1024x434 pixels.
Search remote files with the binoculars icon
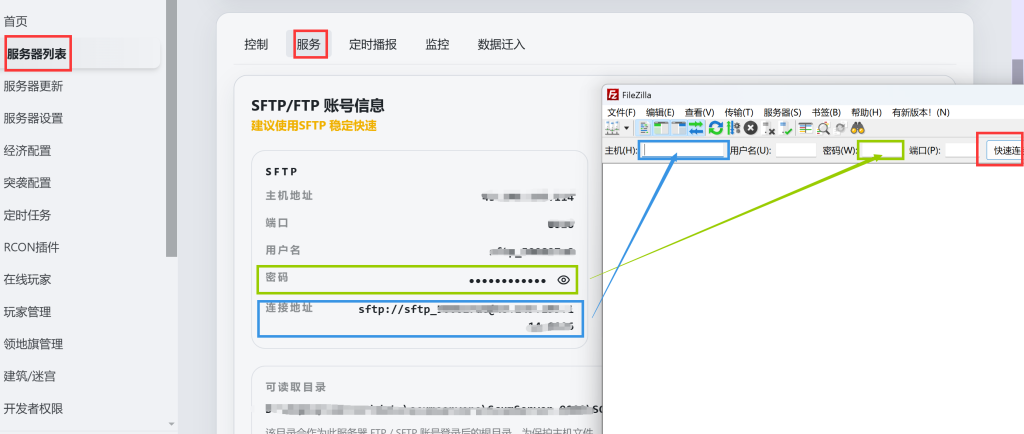click(858, 128)
